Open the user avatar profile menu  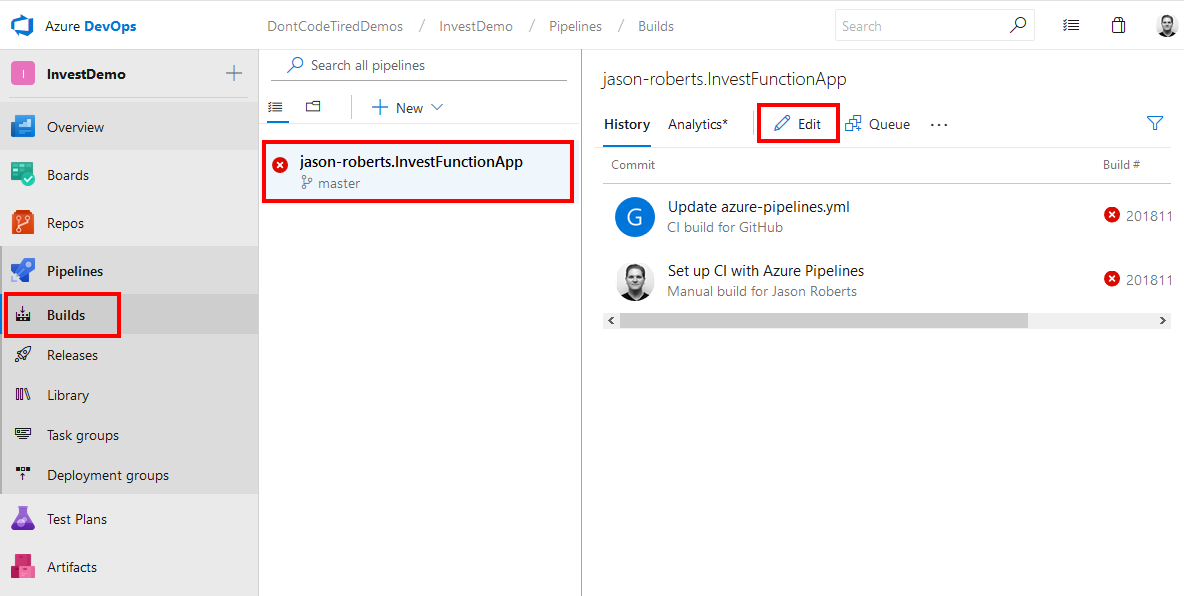click(1166, 25)
